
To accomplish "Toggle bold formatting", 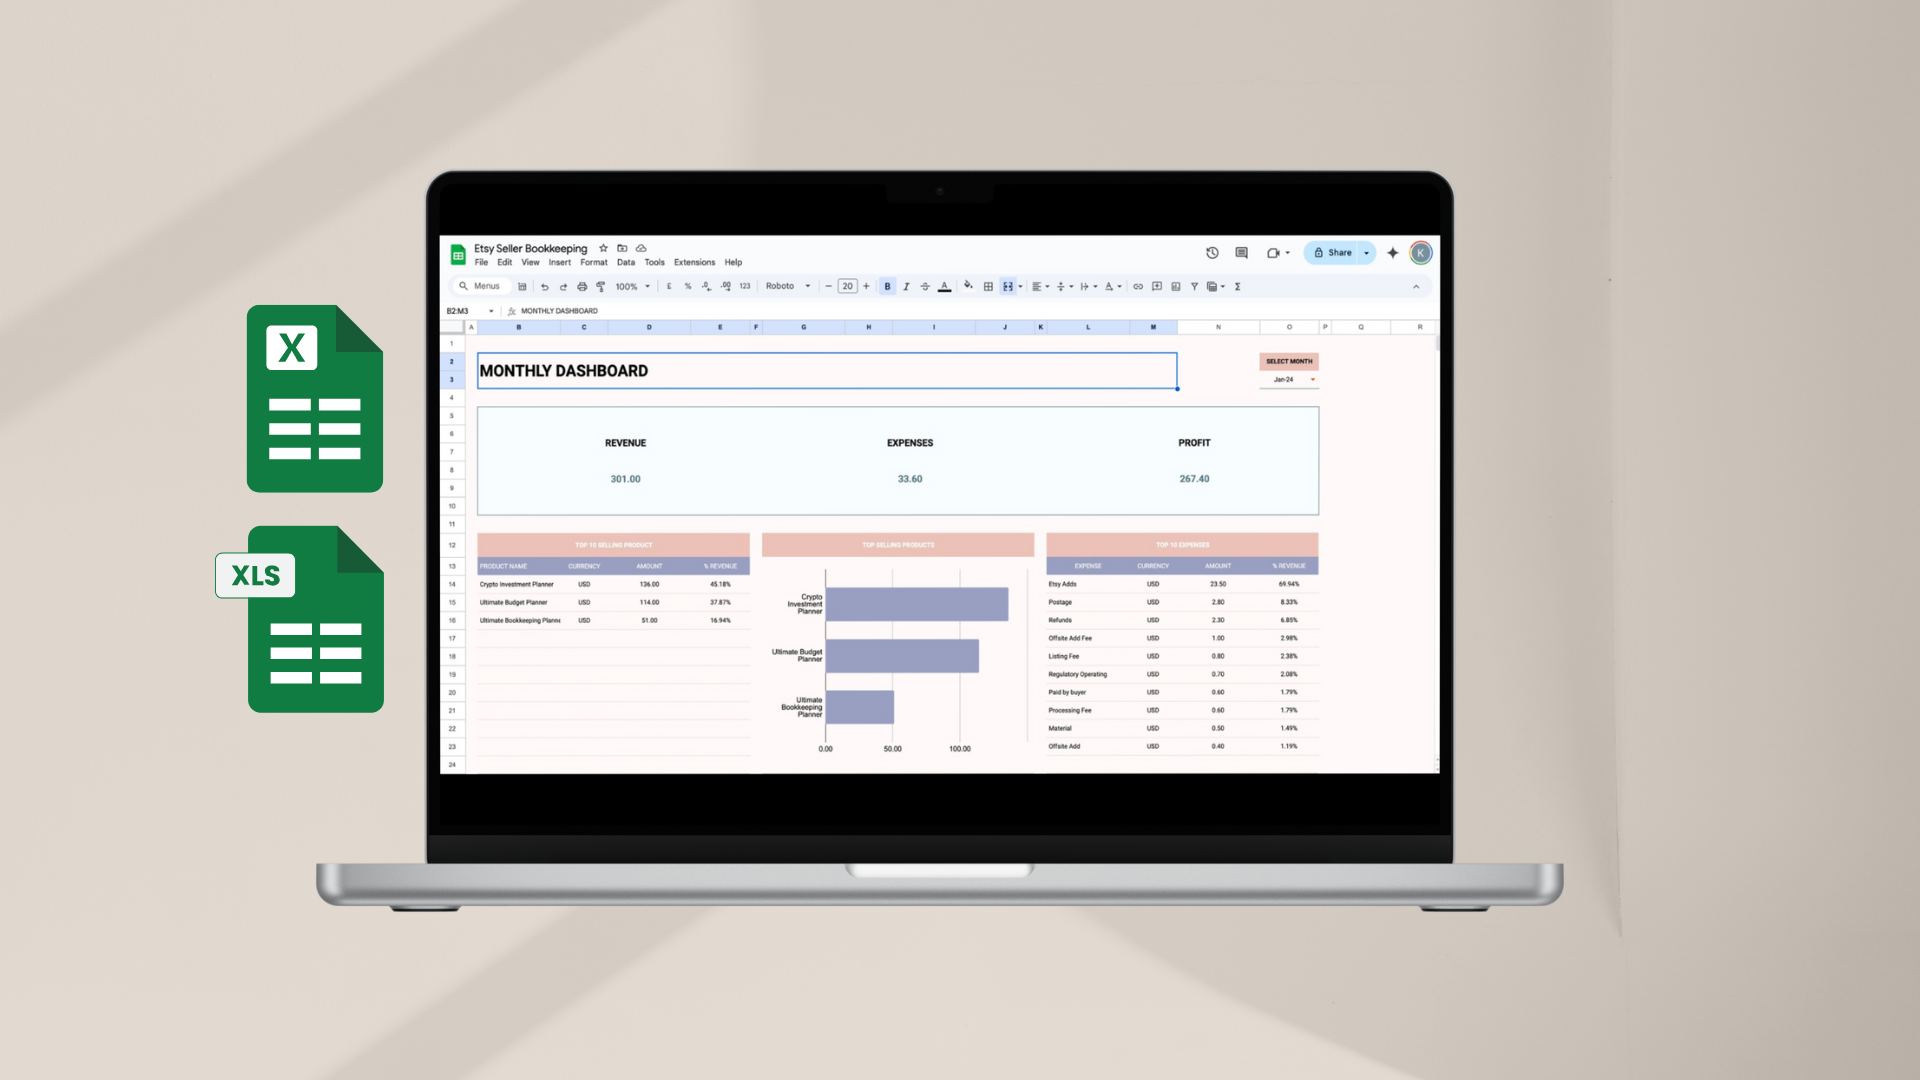I will [x=887, y=287].
